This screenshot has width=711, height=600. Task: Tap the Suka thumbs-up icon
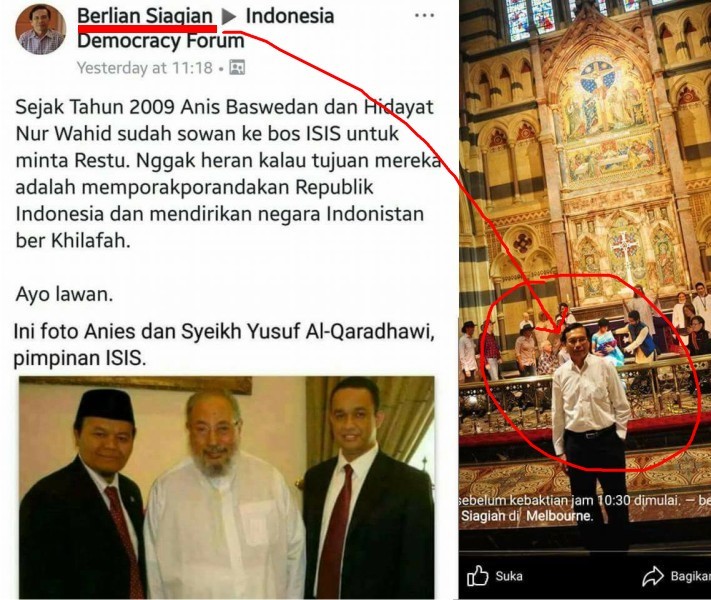pyautogui.click(x=478, y=576)
